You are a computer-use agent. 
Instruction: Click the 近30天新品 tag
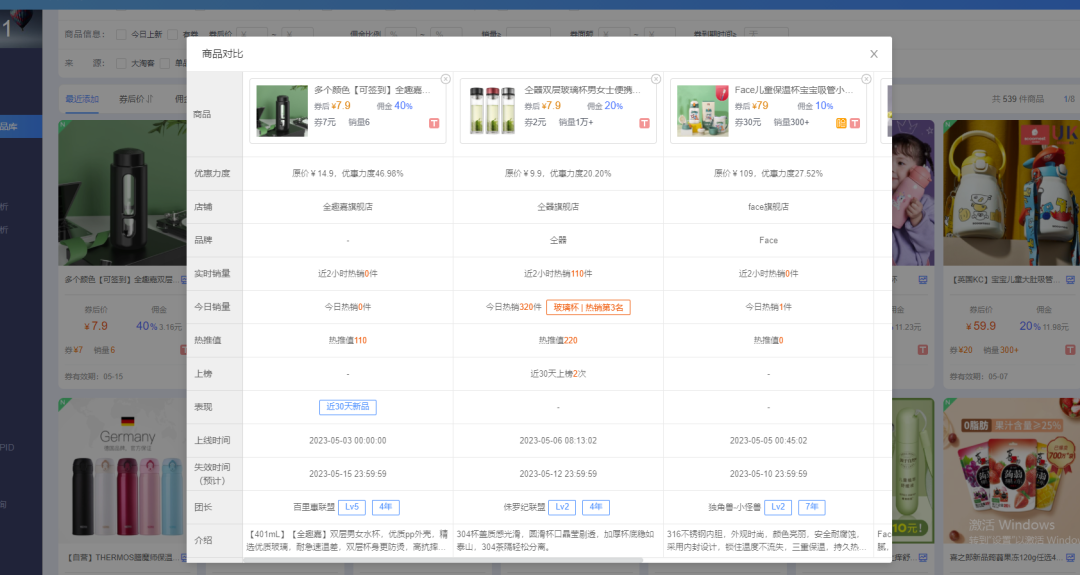pos(348,407)
